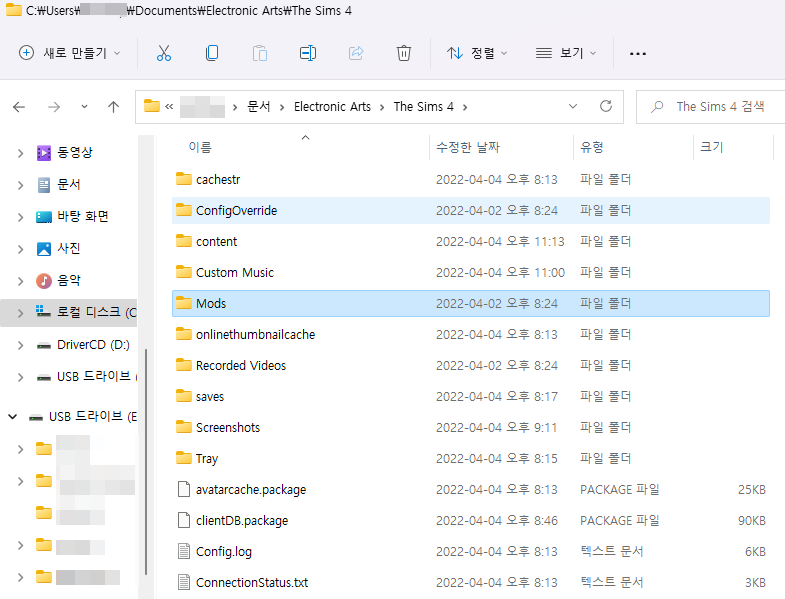Screen dimensions: 785x599
Task: Go up one folder level arrow
Action: click(114, 107)
